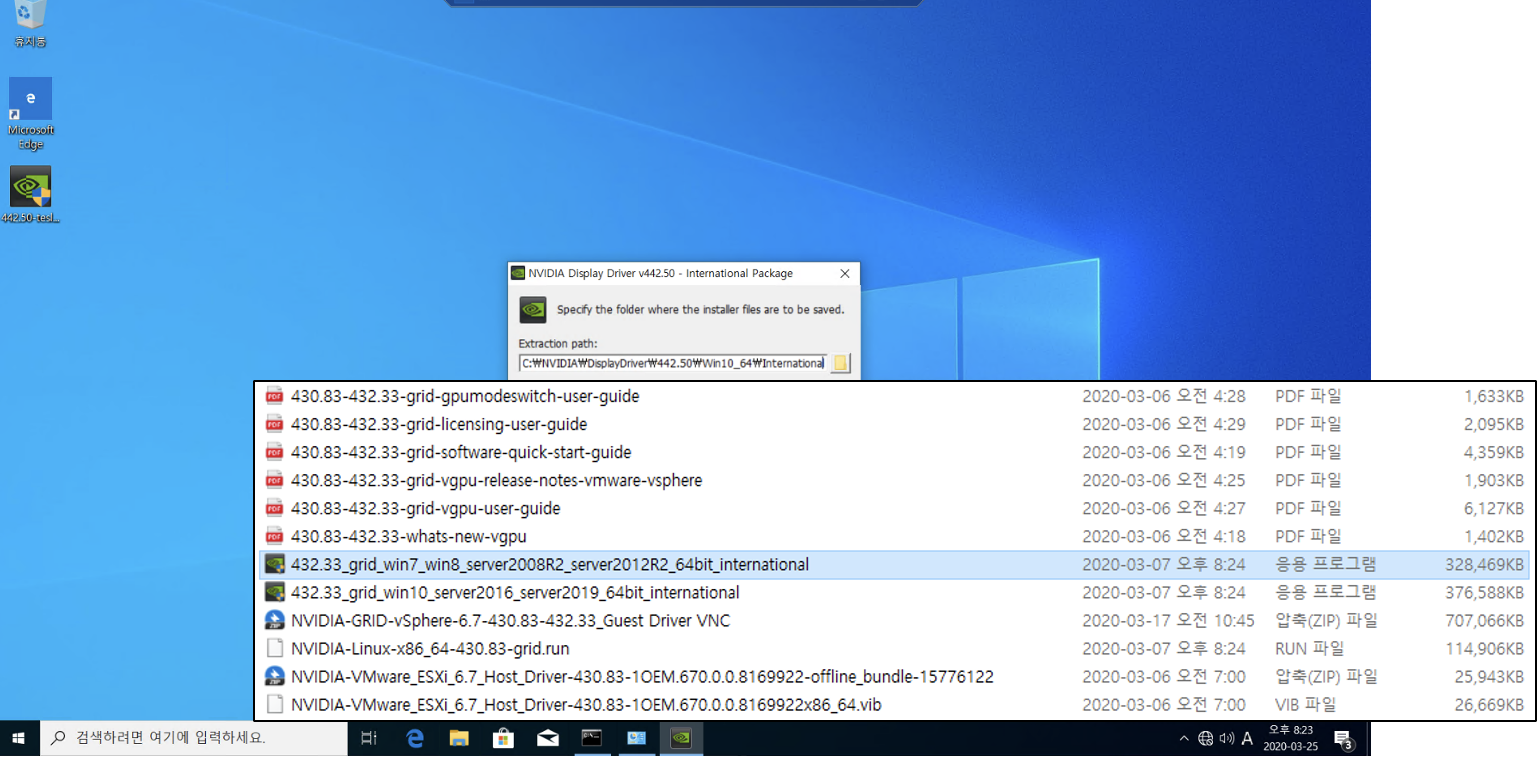Select file name 430.83-432.33-grid-licensing-user-guide
This screenshot has height=758, width=1538.
(439, 424)
